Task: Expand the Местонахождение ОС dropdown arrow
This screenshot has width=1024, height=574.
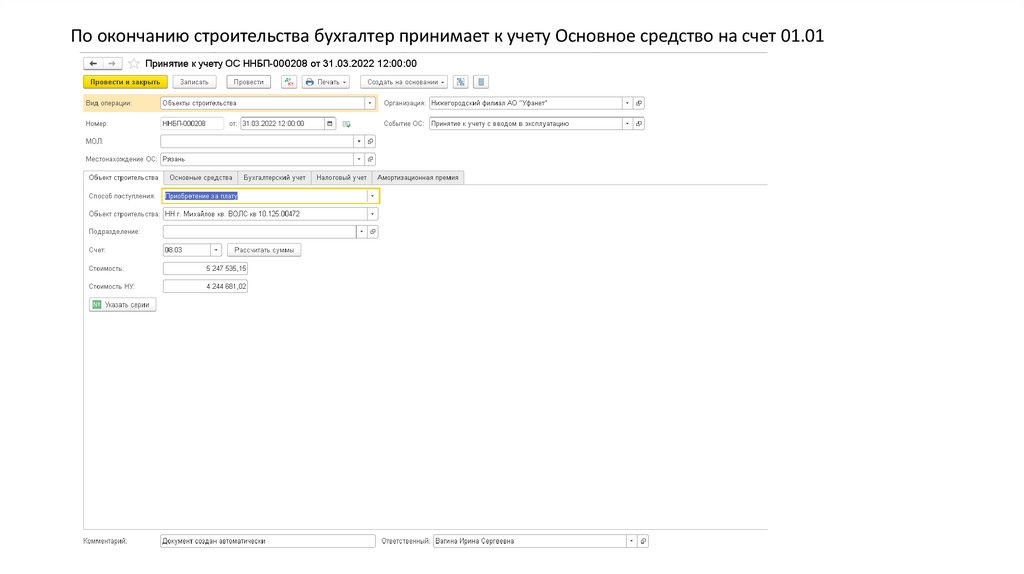Action: (x=359, y=159)
